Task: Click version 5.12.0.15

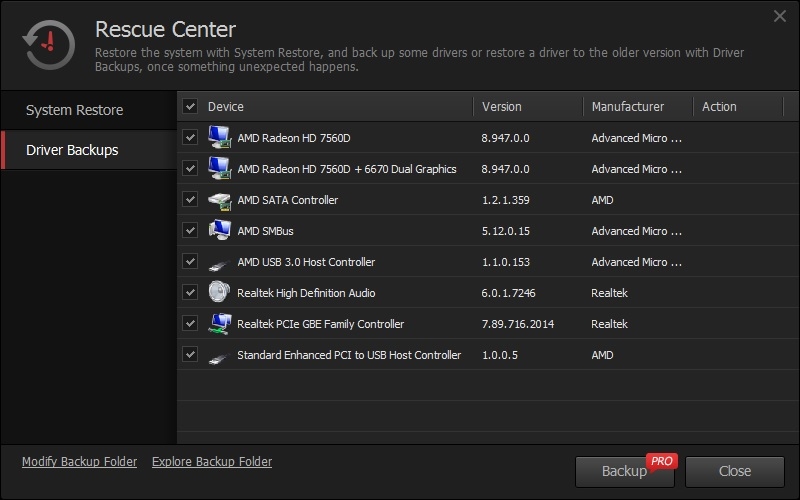Action: [x=506, y=231]
